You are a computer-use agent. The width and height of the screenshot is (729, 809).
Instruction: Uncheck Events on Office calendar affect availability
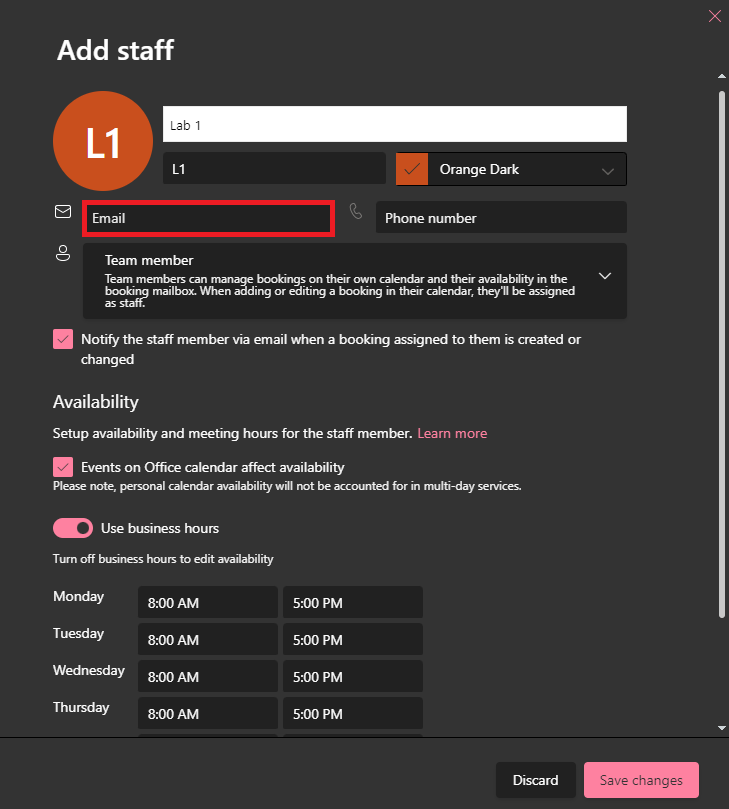(x=63, y=467)
